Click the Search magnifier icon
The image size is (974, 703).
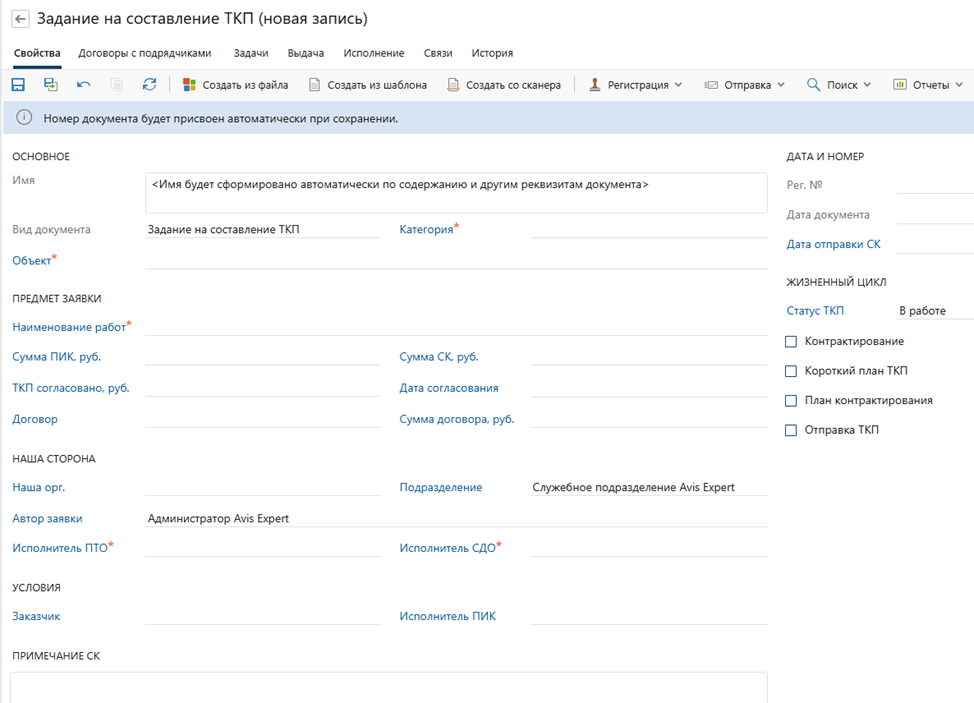pyautogui.click(x=813, y=84)
